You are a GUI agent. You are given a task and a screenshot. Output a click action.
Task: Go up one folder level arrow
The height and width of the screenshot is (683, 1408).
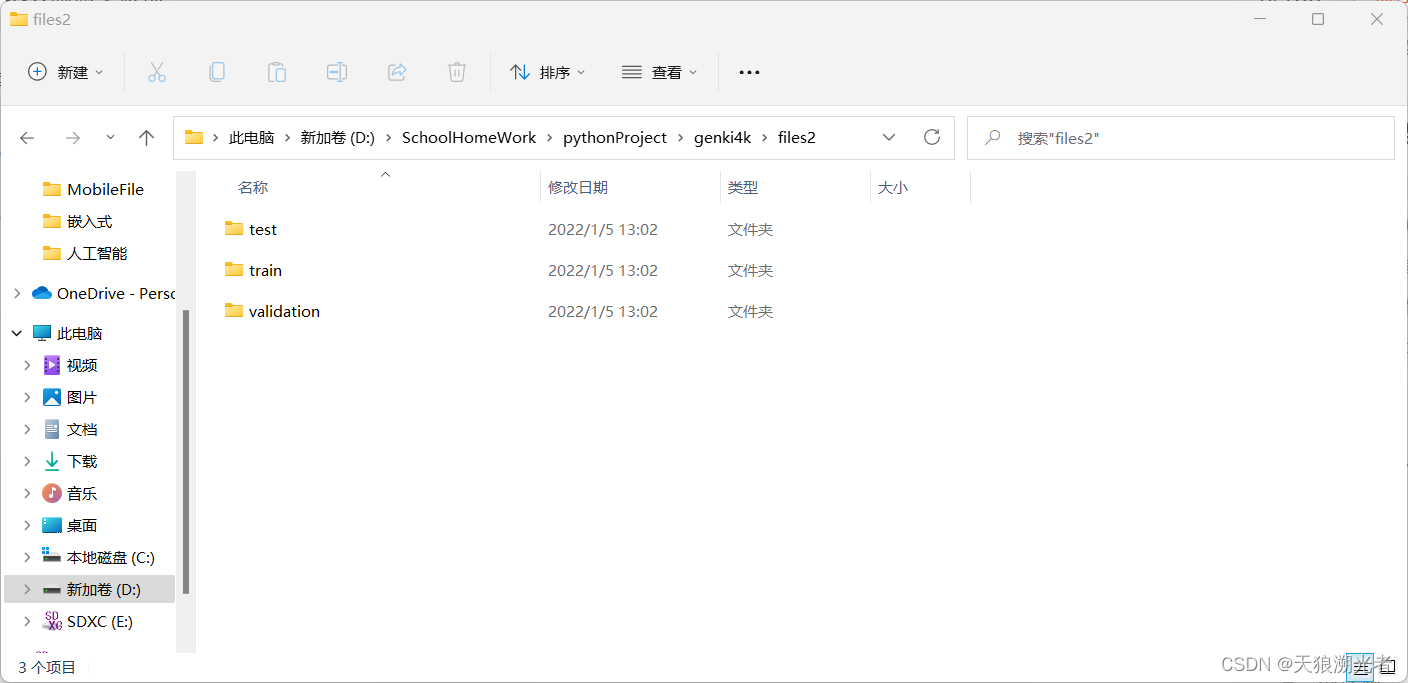[147, 138]
